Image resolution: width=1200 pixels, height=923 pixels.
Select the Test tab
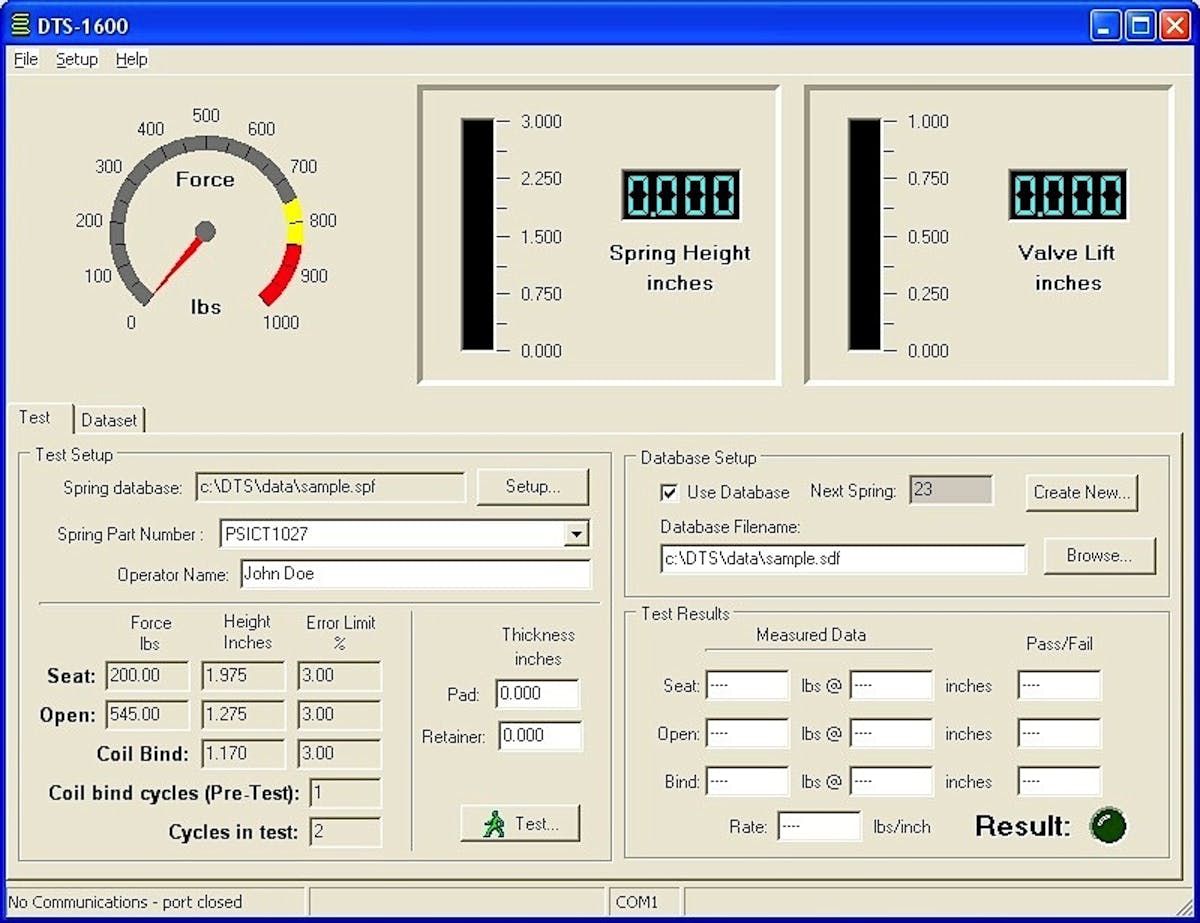[36, 418]
